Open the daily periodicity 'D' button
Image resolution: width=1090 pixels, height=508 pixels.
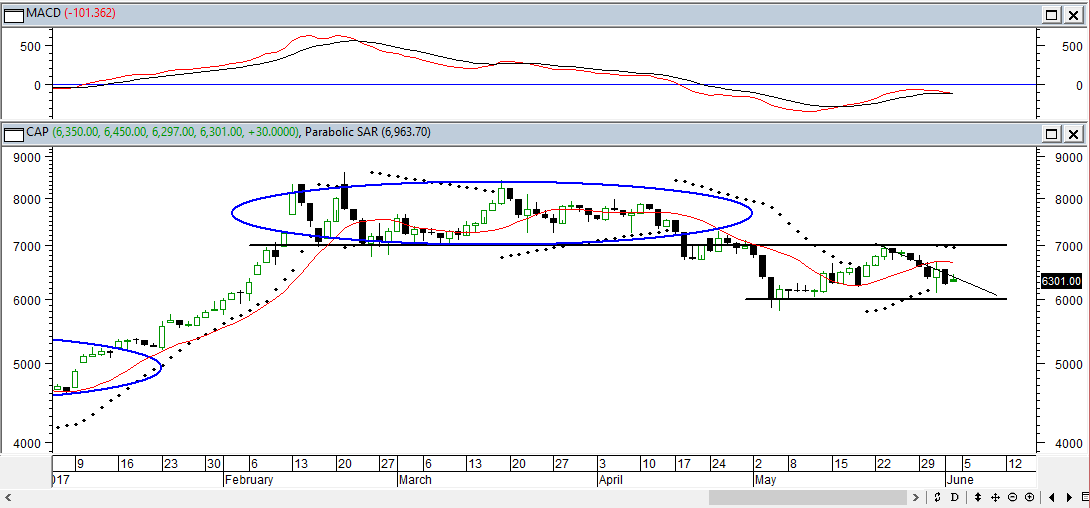click(955, 498)
